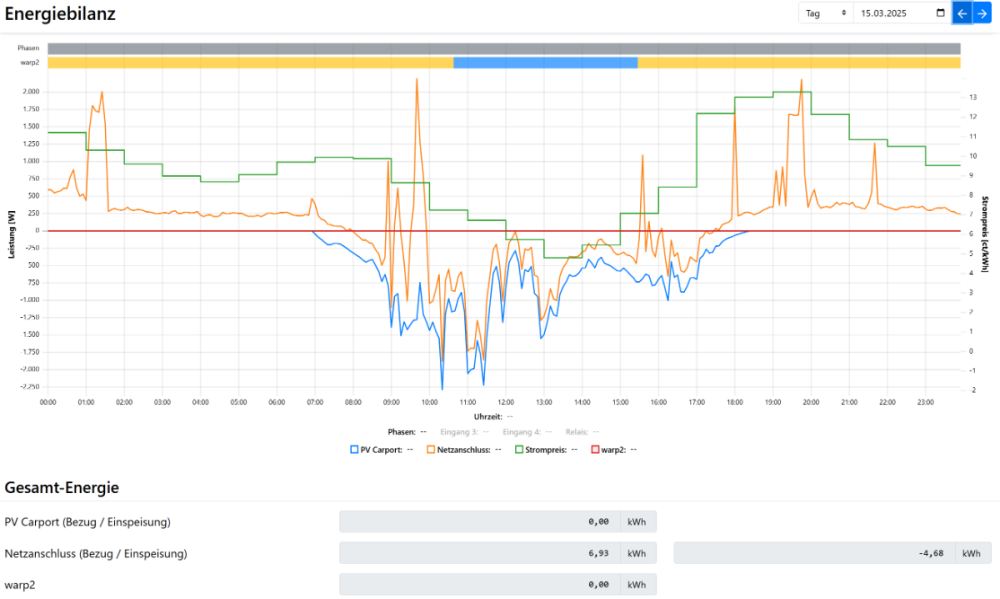This screenshot has width=1000, height=599.
Task: Click the green Strompreis legend box
Action: [x=520, y=450]
